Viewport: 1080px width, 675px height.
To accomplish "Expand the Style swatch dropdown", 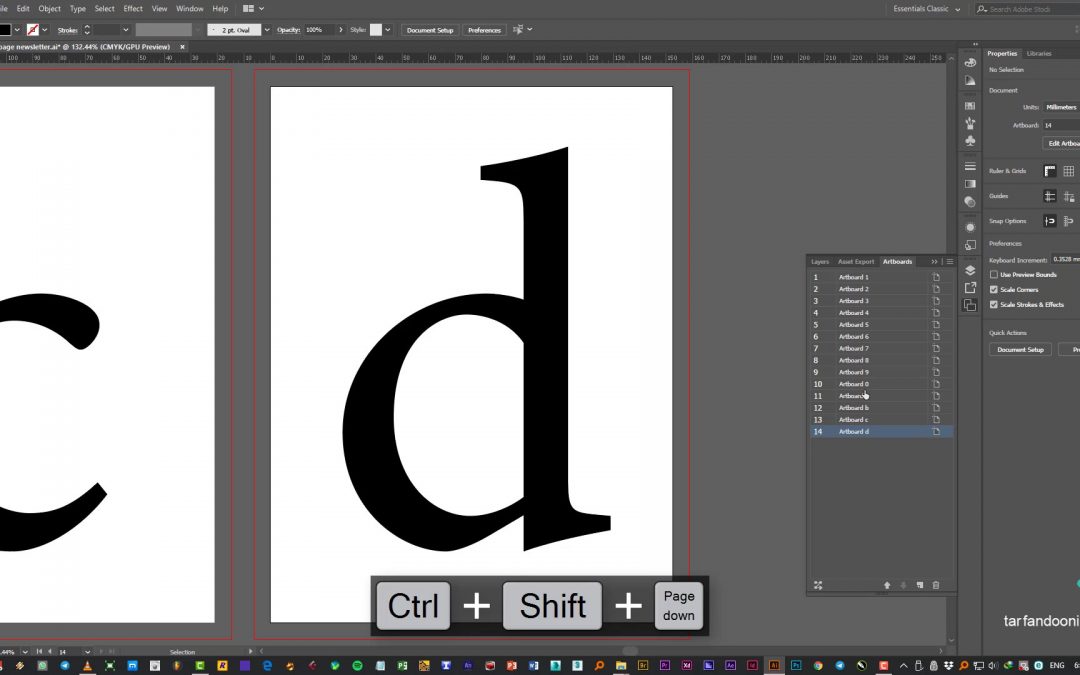I will point(388,30).
